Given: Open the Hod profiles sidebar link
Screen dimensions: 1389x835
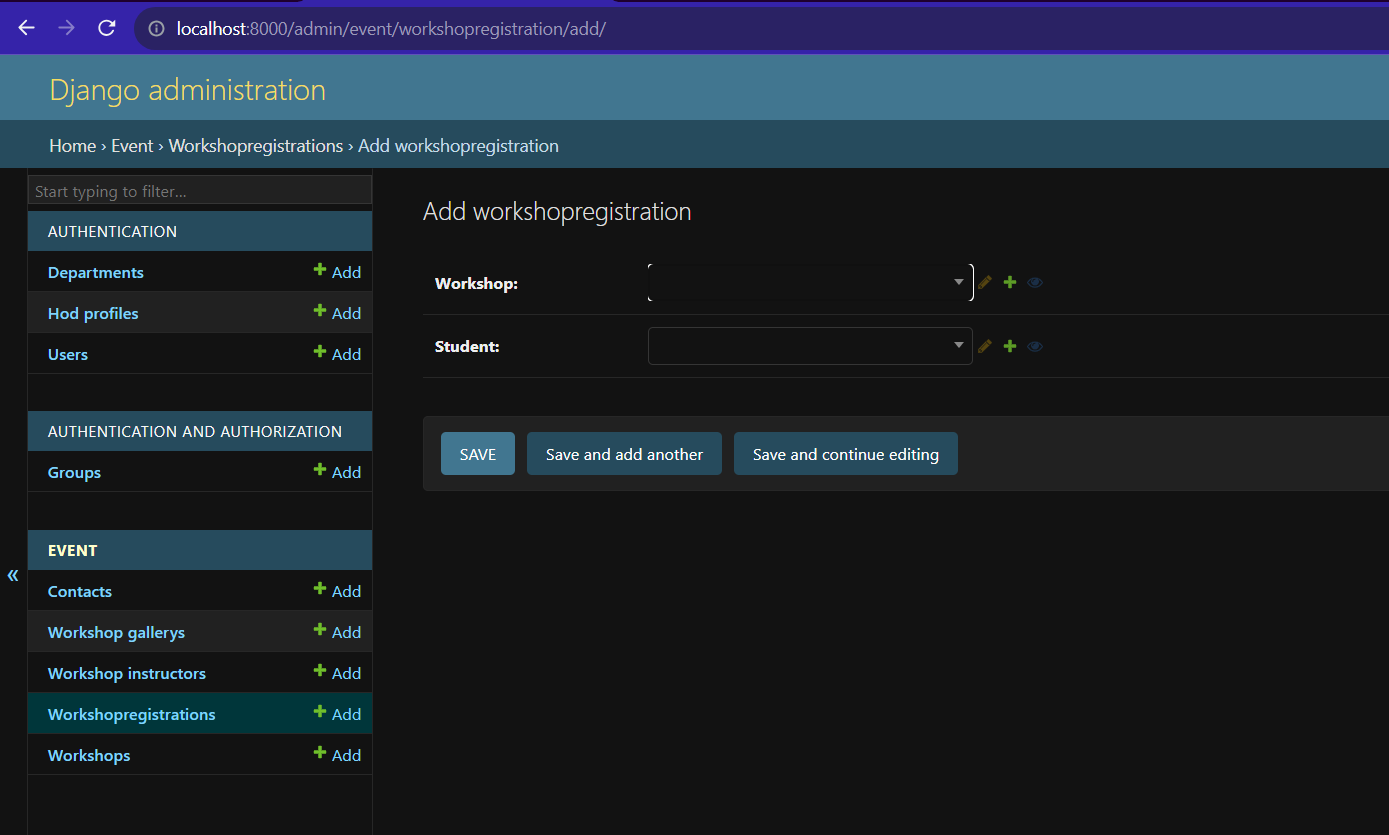Looking at the screenshot, I should point(93,313).
